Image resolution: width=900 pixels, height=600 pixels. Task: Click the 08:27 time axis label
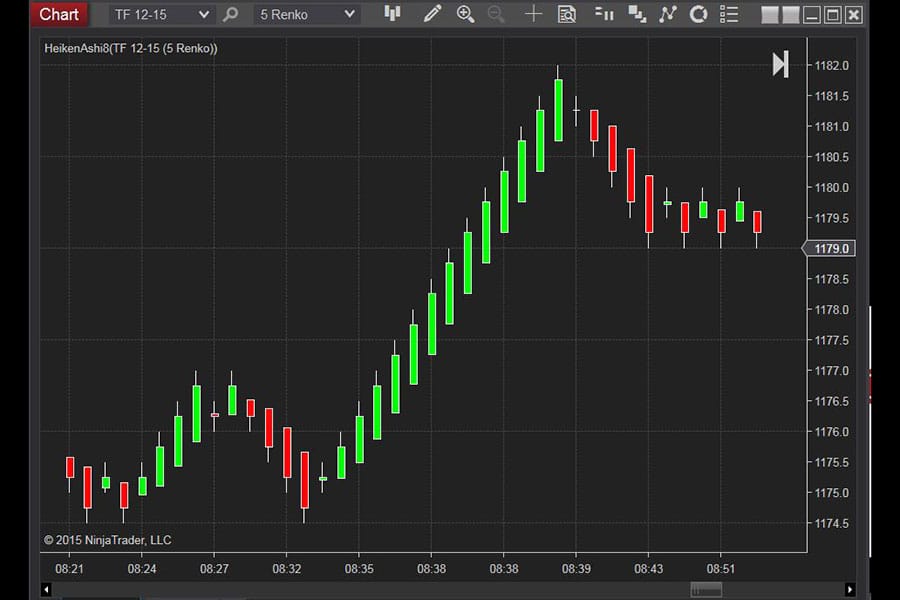pyautogui.click(x=214, y=569)
